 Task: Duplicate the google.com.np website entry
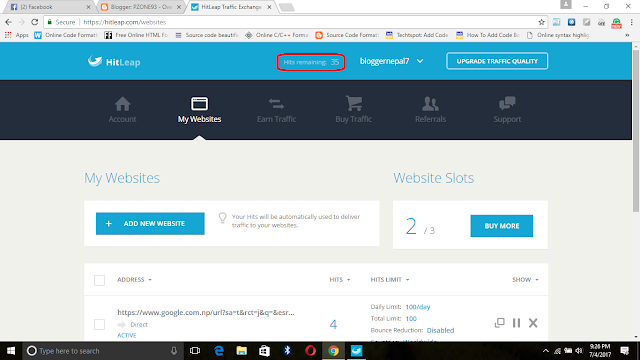(500, 323)
